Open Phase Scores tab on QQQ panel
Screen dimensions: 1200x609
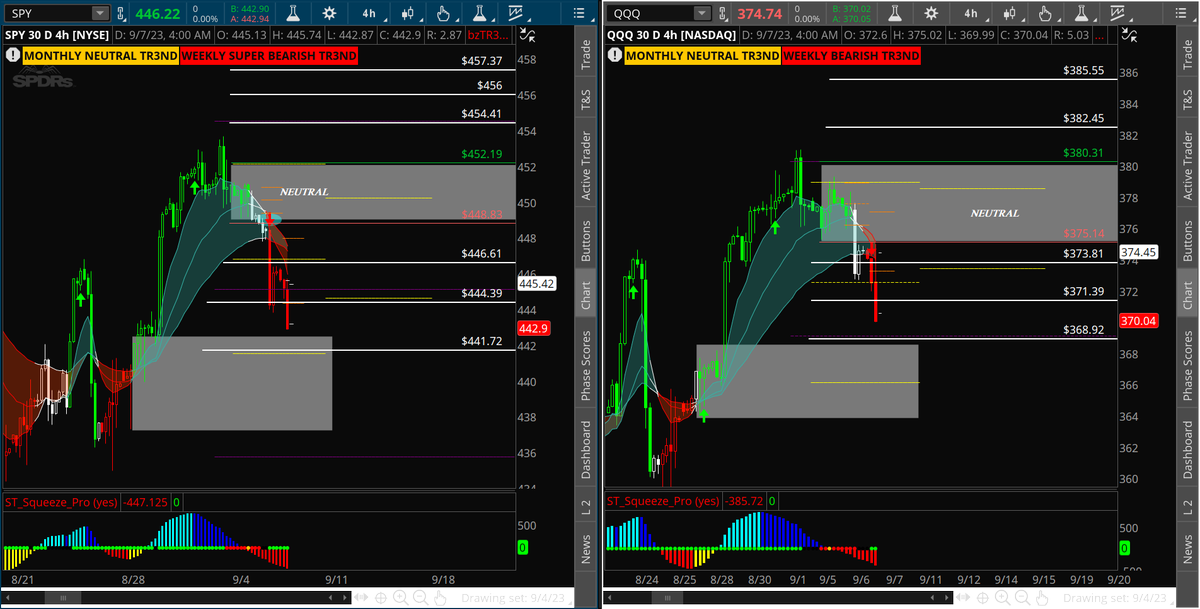coord(1188,364)
